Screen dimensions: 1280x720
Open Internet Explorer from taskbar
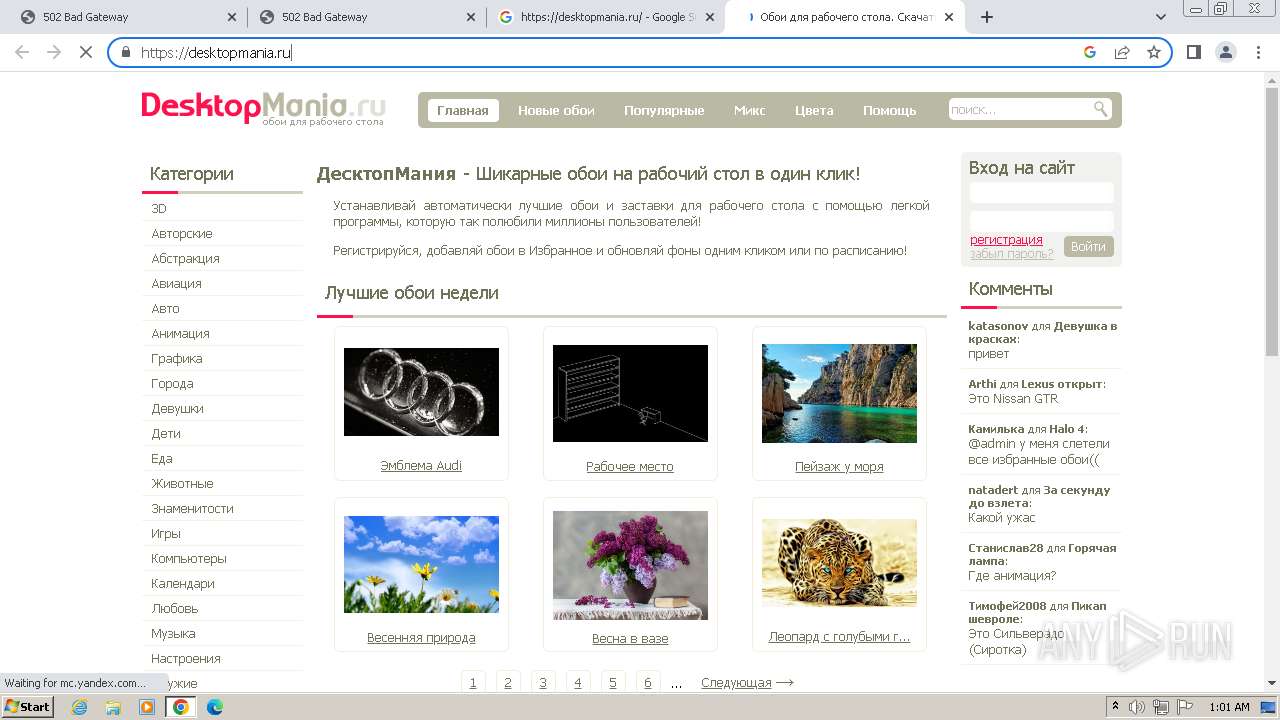click(80, 707)
